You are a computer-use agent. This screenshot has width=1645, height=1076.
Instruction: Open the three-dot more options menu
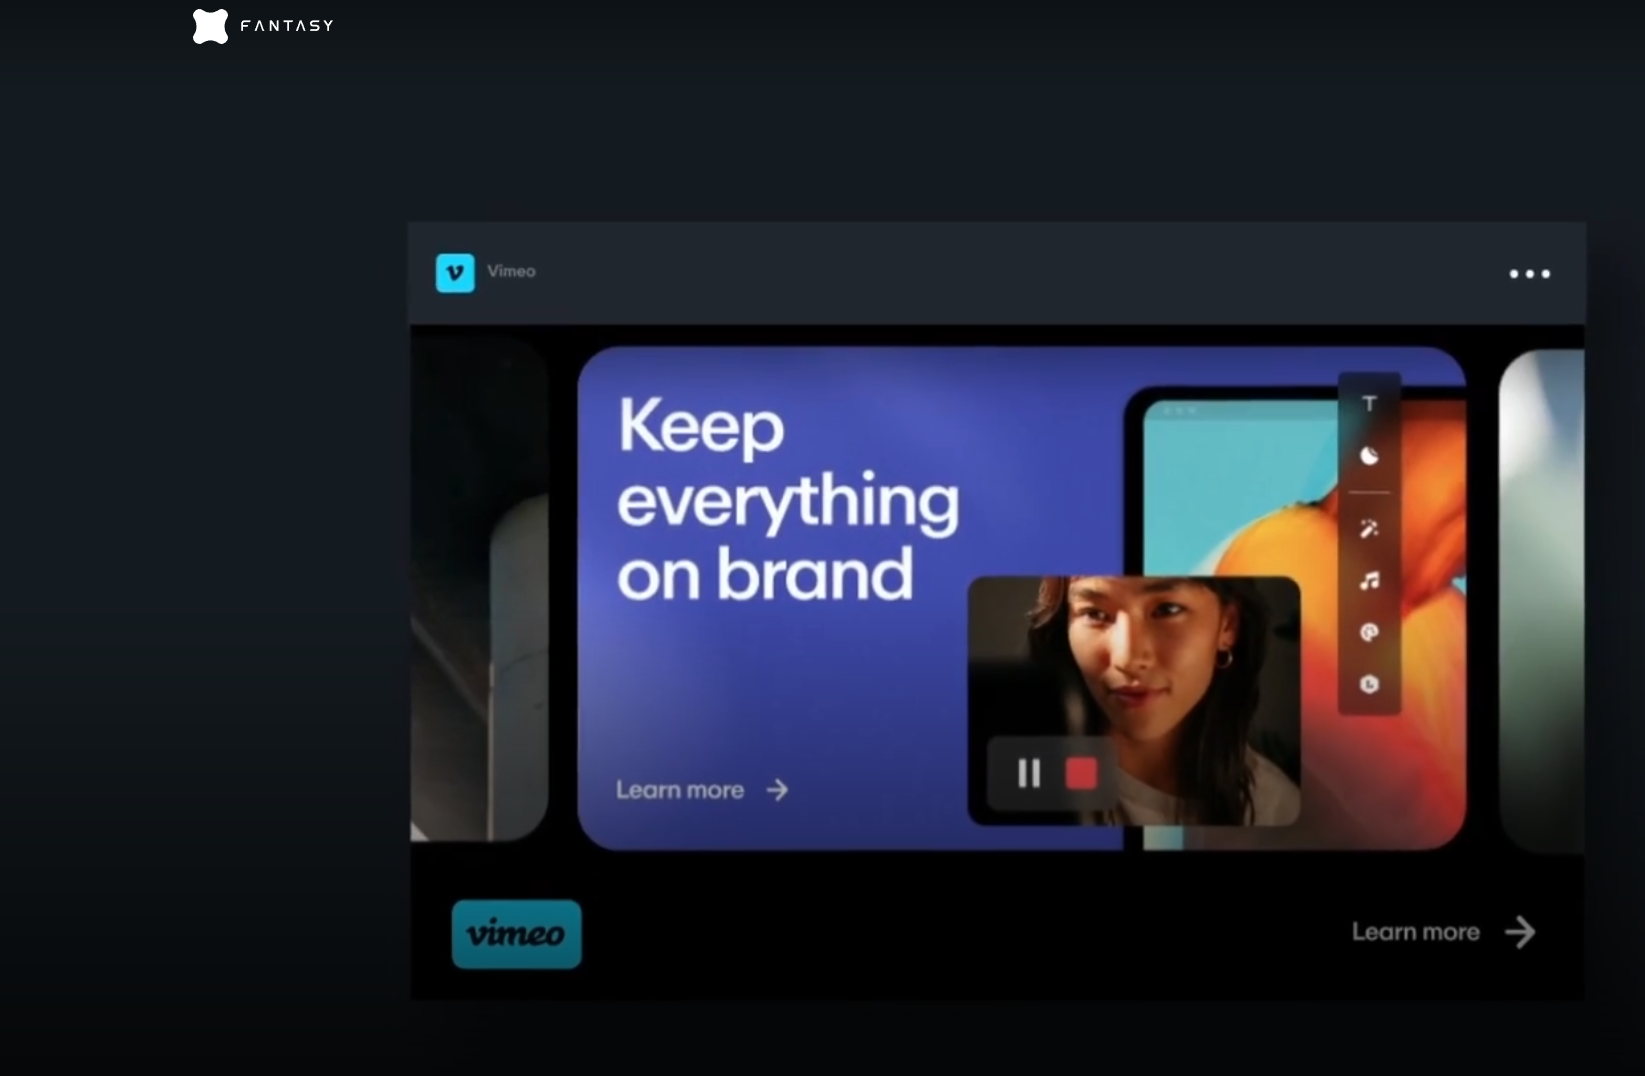(x=1529, y=274)
